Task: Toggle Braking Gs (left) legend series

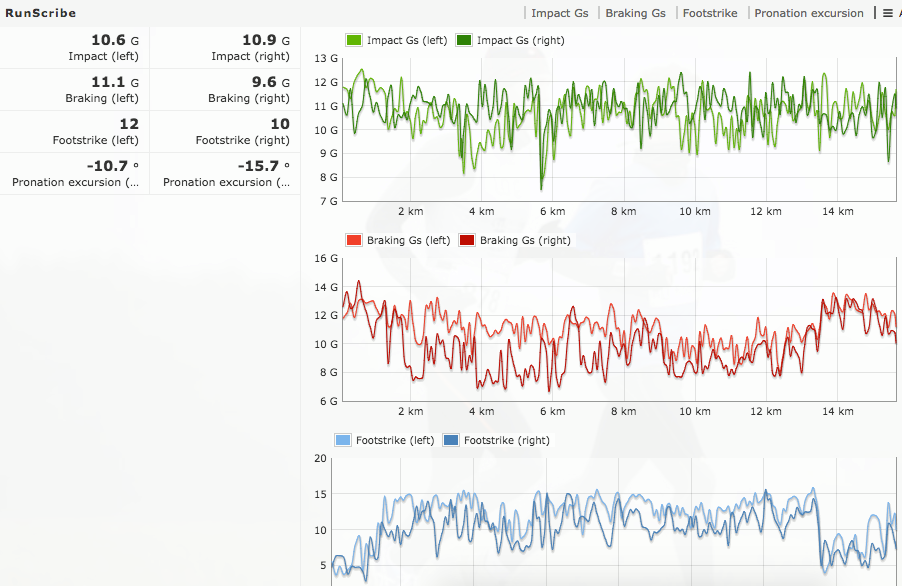Action: (x=398, y=240)
